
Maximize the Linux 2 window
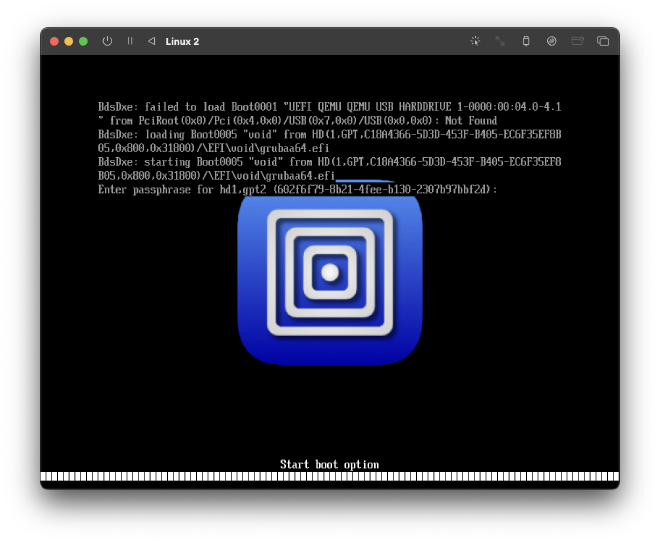[x=83, y=41]
